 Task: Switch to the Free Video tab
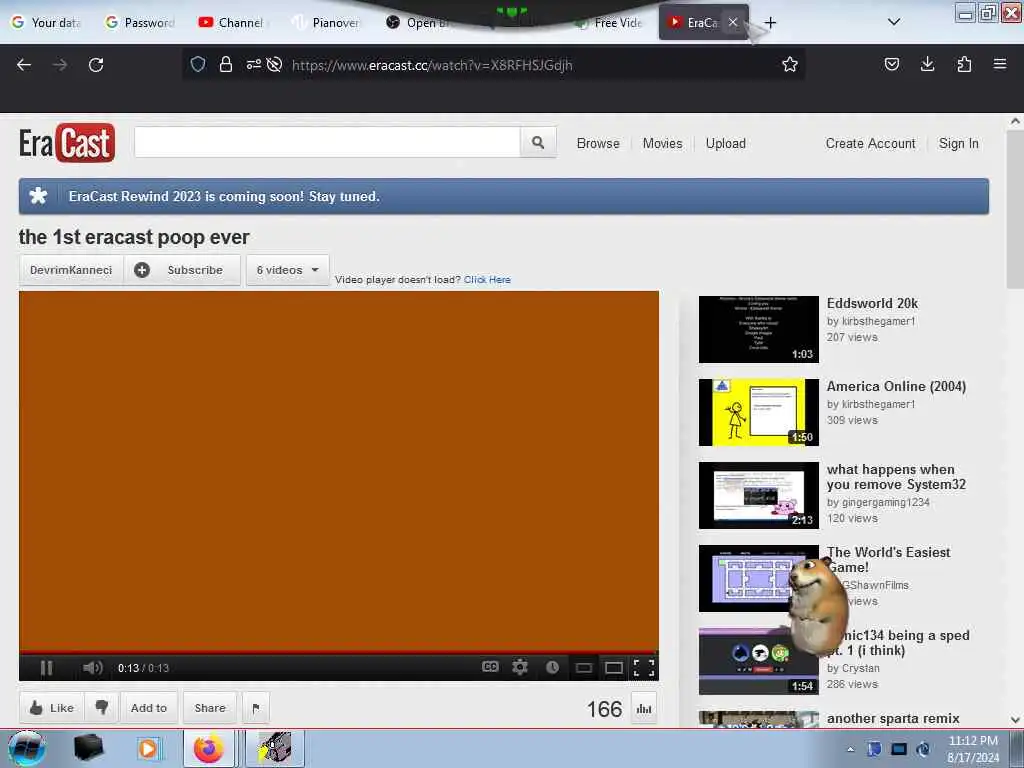[611, 23]
